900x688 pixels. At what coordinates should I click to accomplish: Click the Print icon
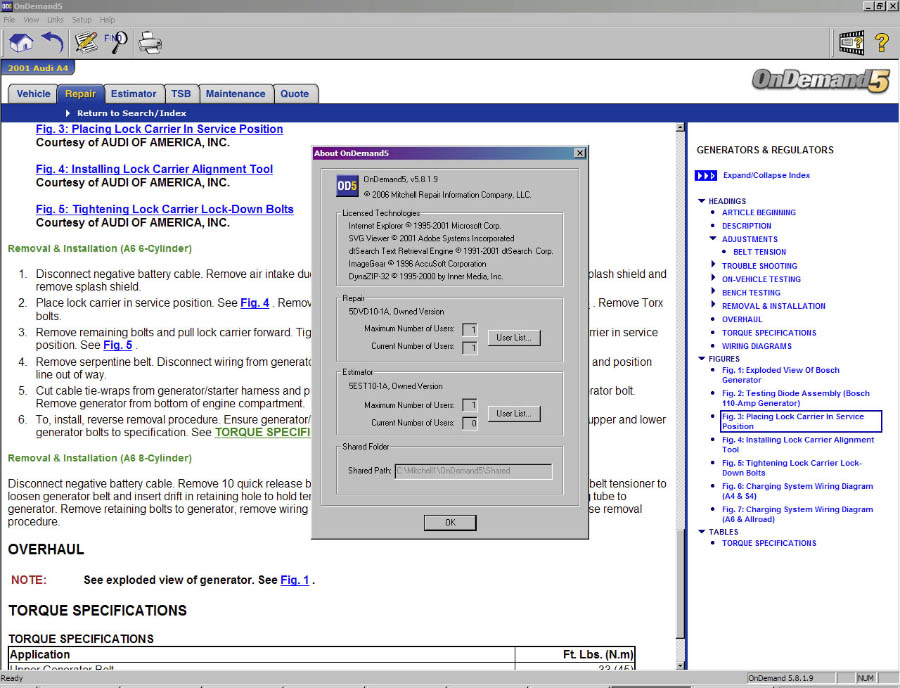(150, 43)
